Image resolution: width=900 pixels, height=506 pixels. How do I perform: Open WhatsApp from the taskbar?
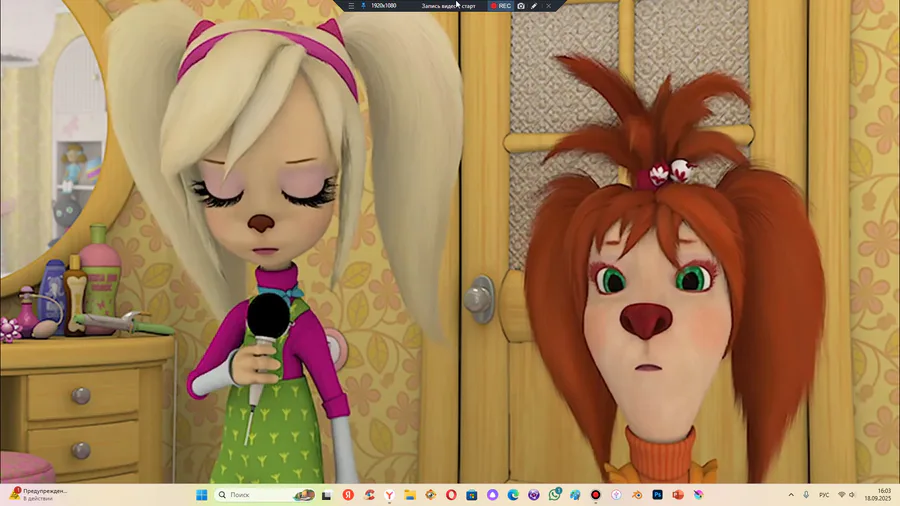coord(554,495)
